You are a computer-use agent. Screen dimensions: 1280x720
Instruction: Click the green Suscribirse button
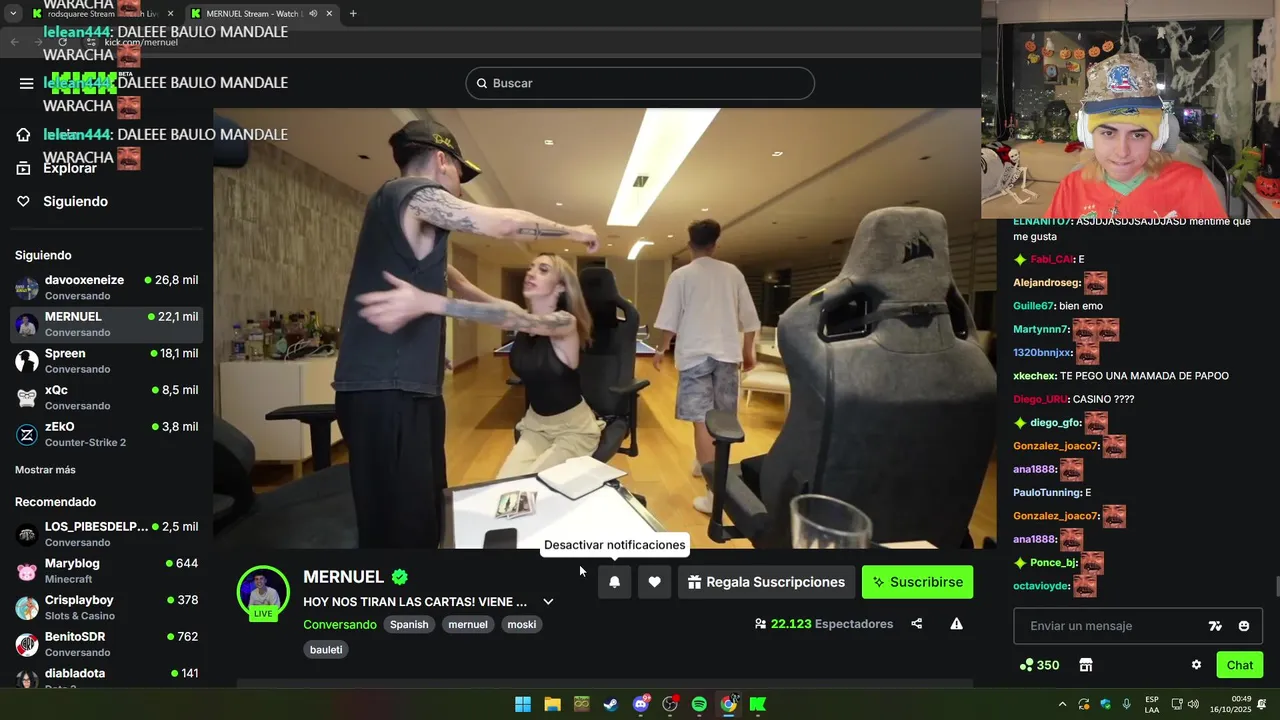[x=917, y=582]
